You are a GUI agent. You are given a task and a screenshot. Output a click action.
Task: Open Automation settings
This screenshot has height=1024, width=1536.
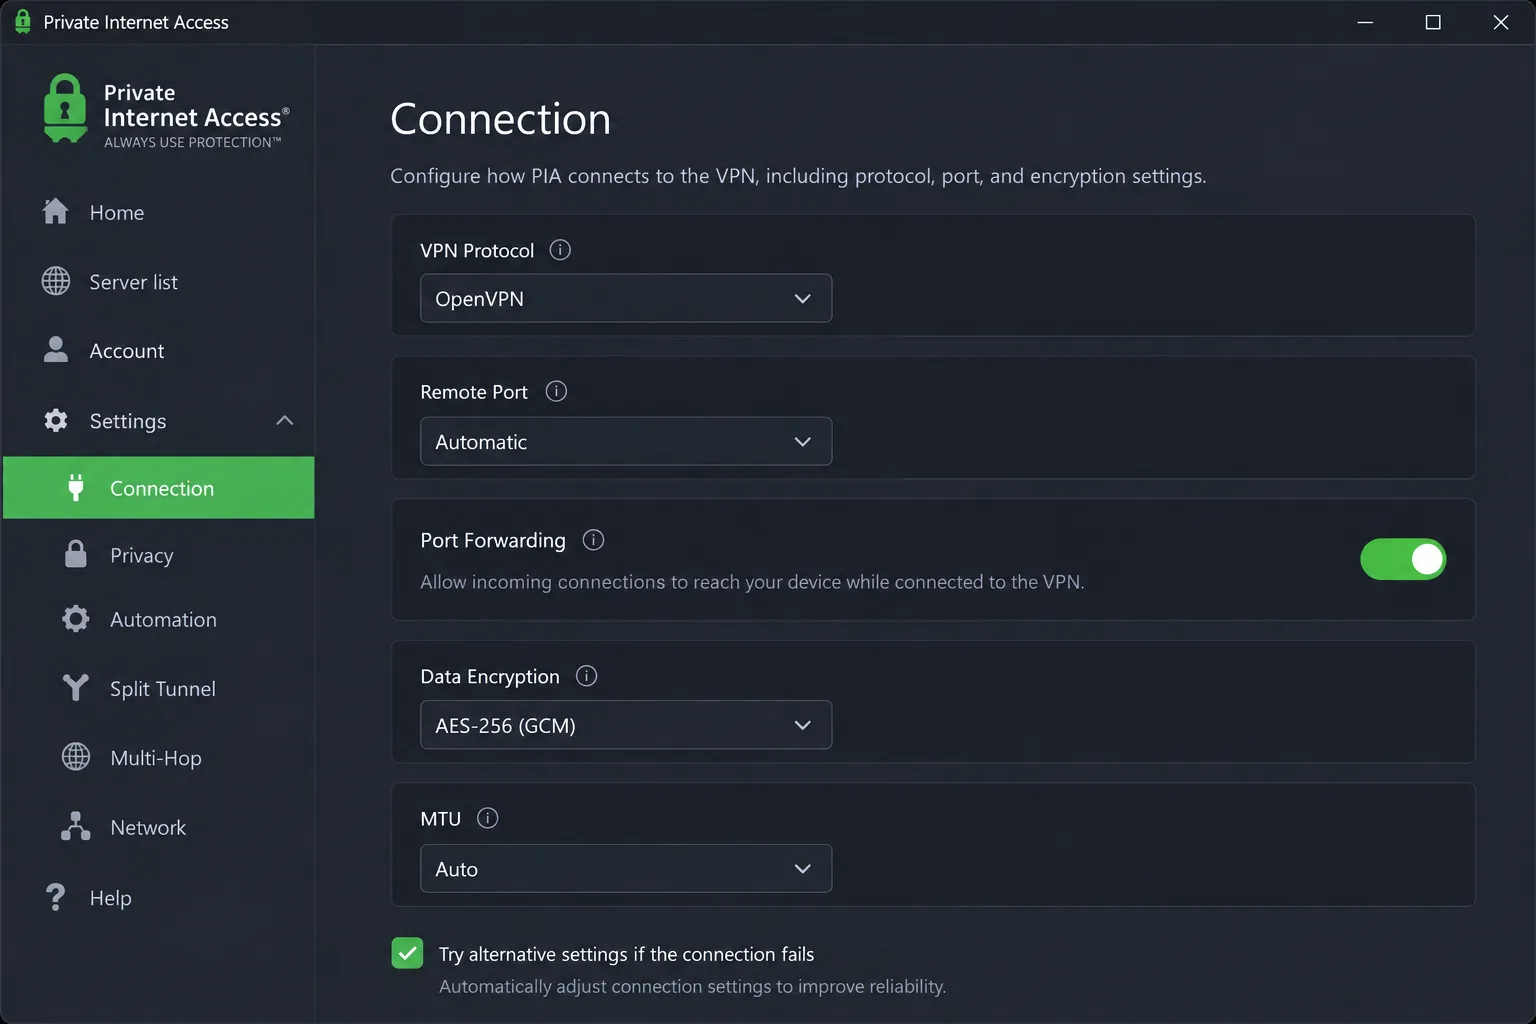[x=159, y=619]
